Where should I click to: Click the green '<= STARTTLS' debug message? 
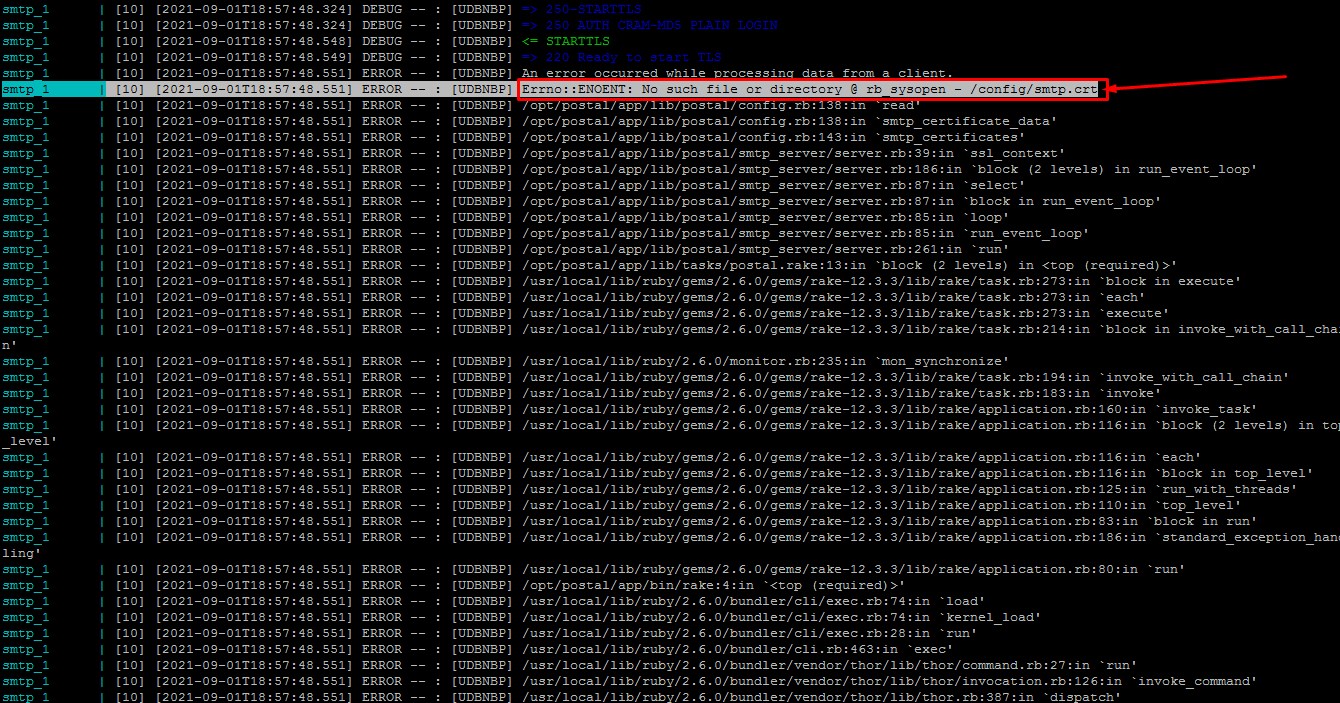click(x=567, y=41)
